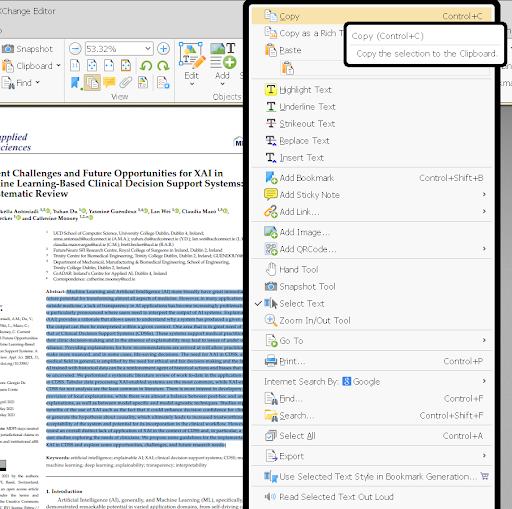Activate the Zoom In/Out Tool
Viewport: 512px width, 509px height.
click(x=372, y=320)
